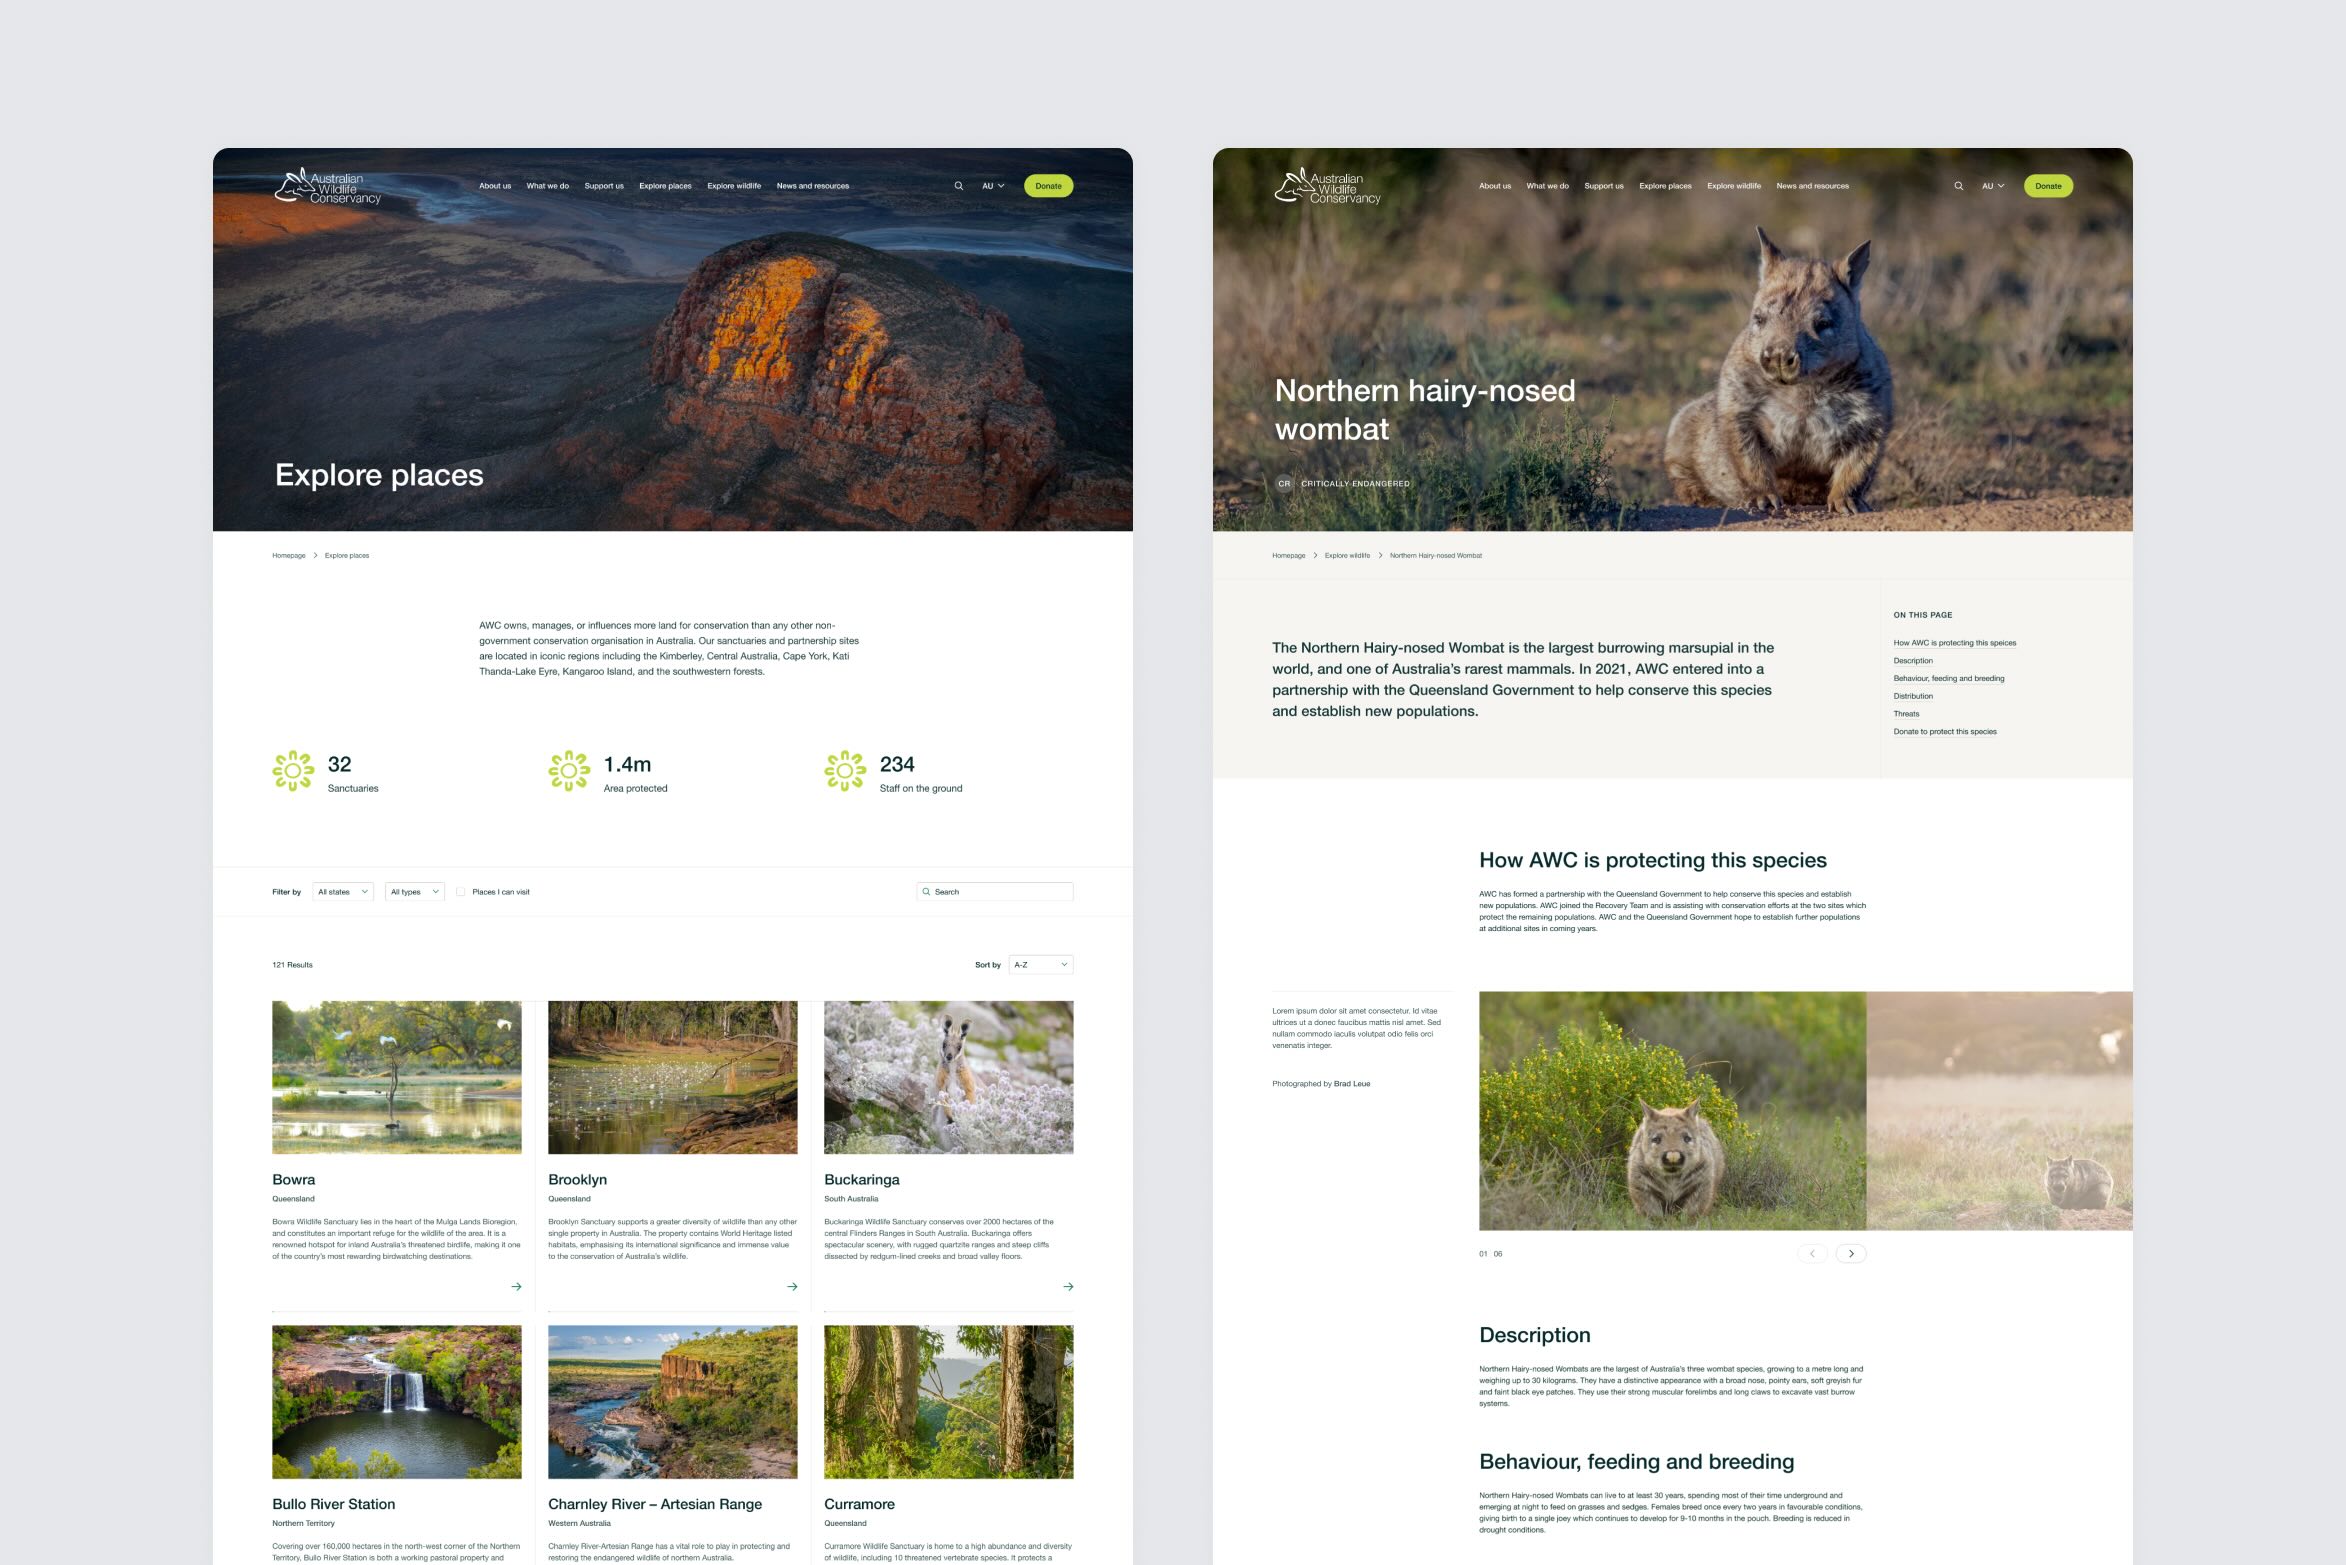
Task: Click the Explore wildlife breadcrumb link
Action: [1347, 556]
